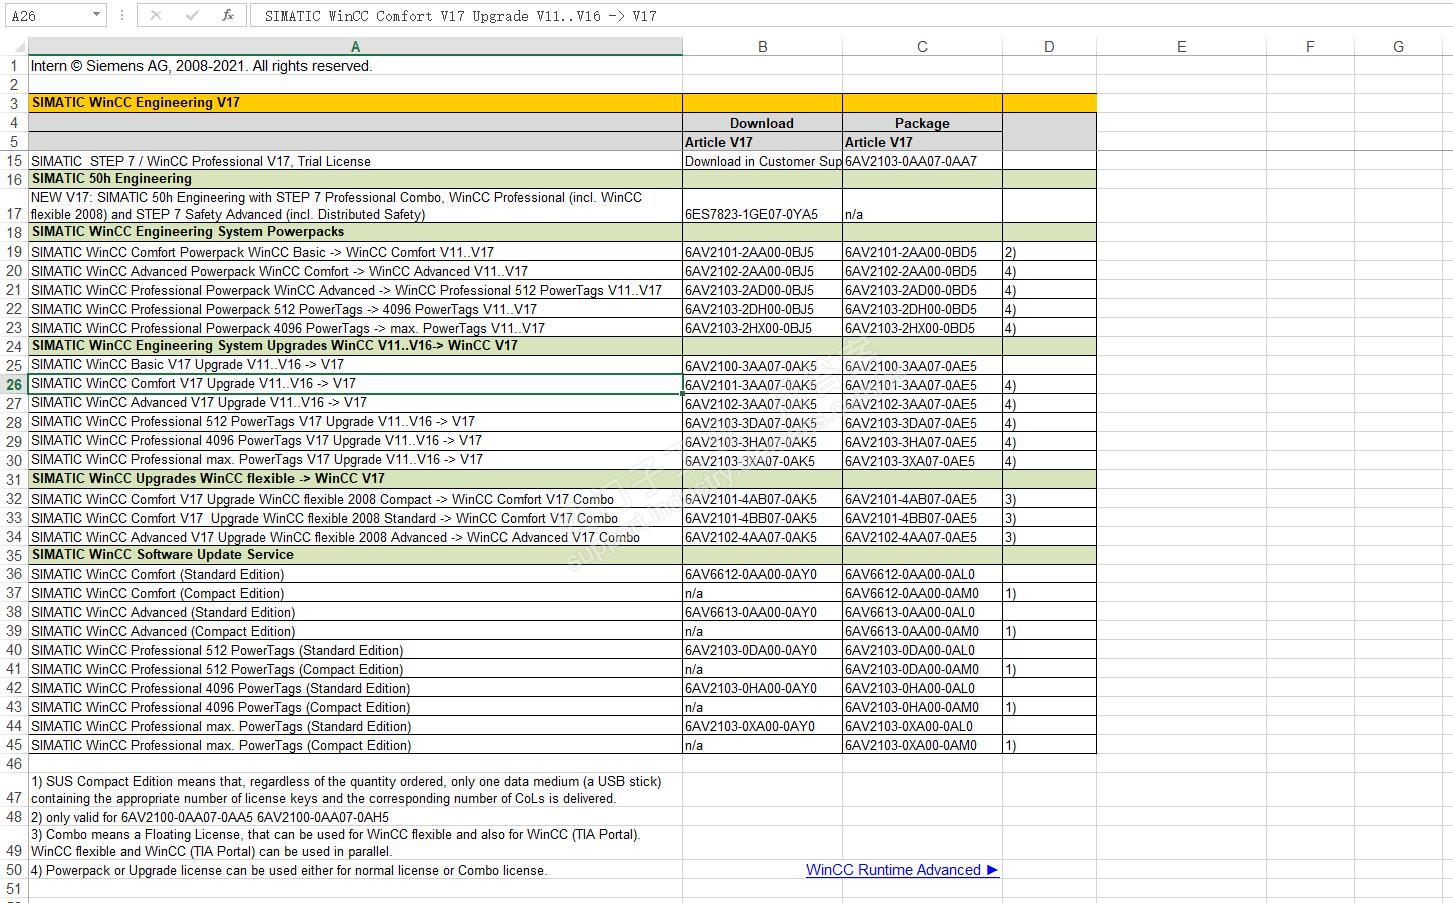The width and height of the screenshot is (1453, 903).
Task: Select 'SIMATIC WinCC Engineering System Powerpacks' heading
Action: point(355,232)
